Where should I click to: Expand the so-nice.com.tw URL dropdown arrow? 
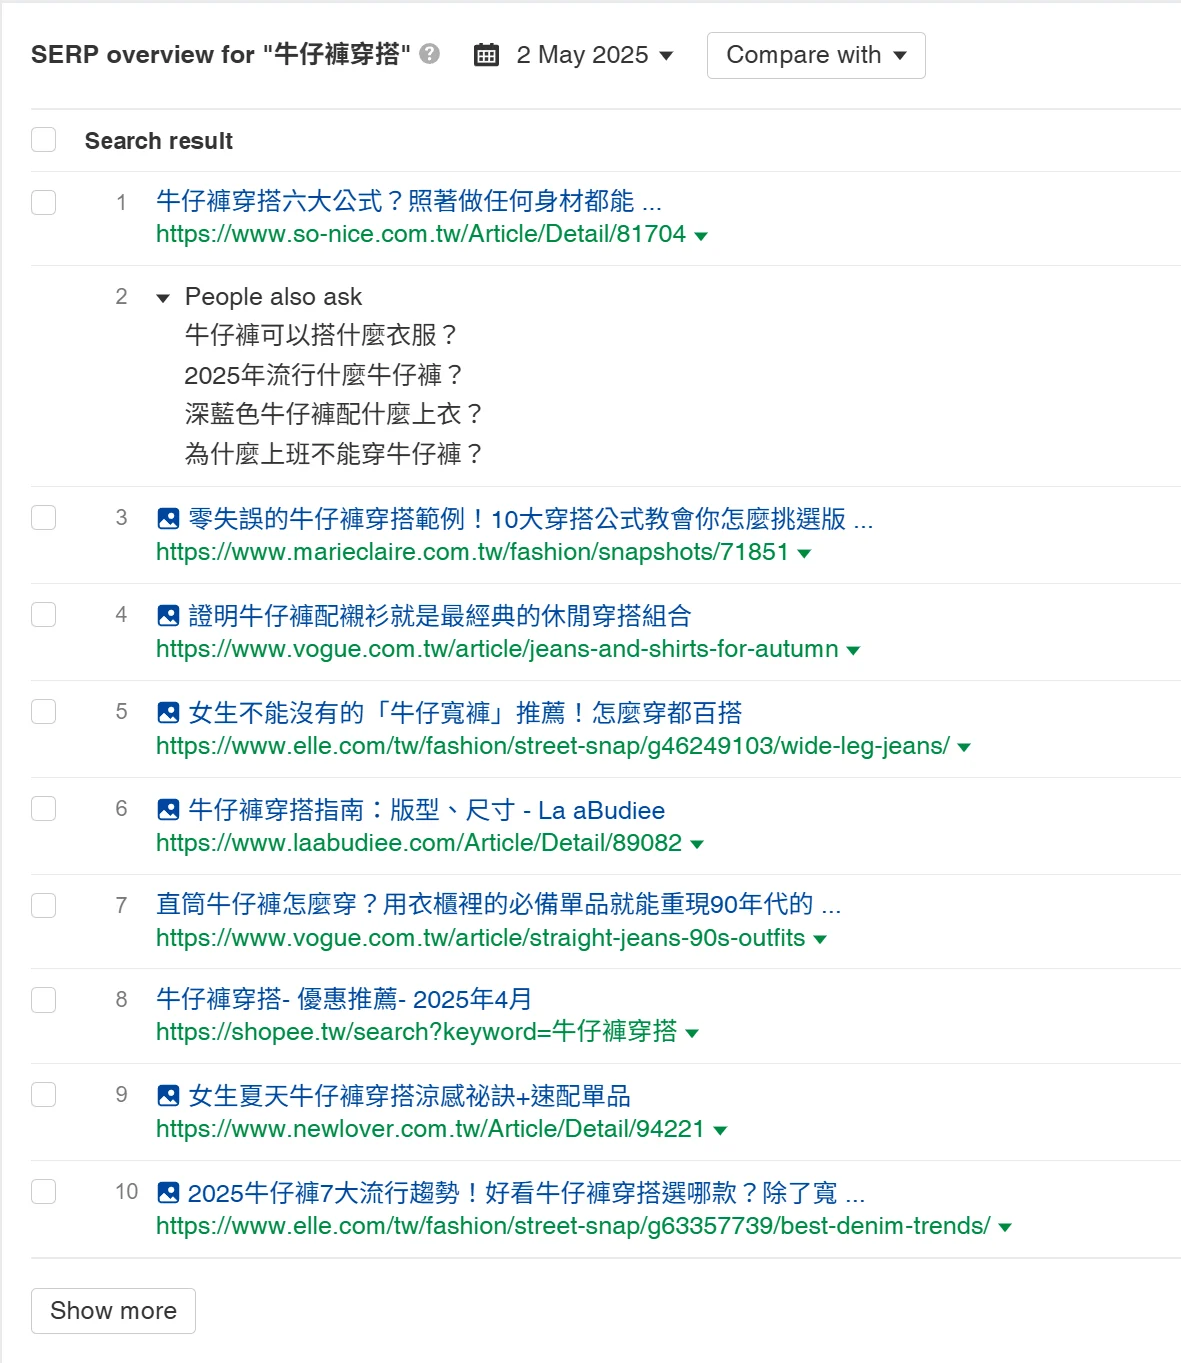coord(701,236)
